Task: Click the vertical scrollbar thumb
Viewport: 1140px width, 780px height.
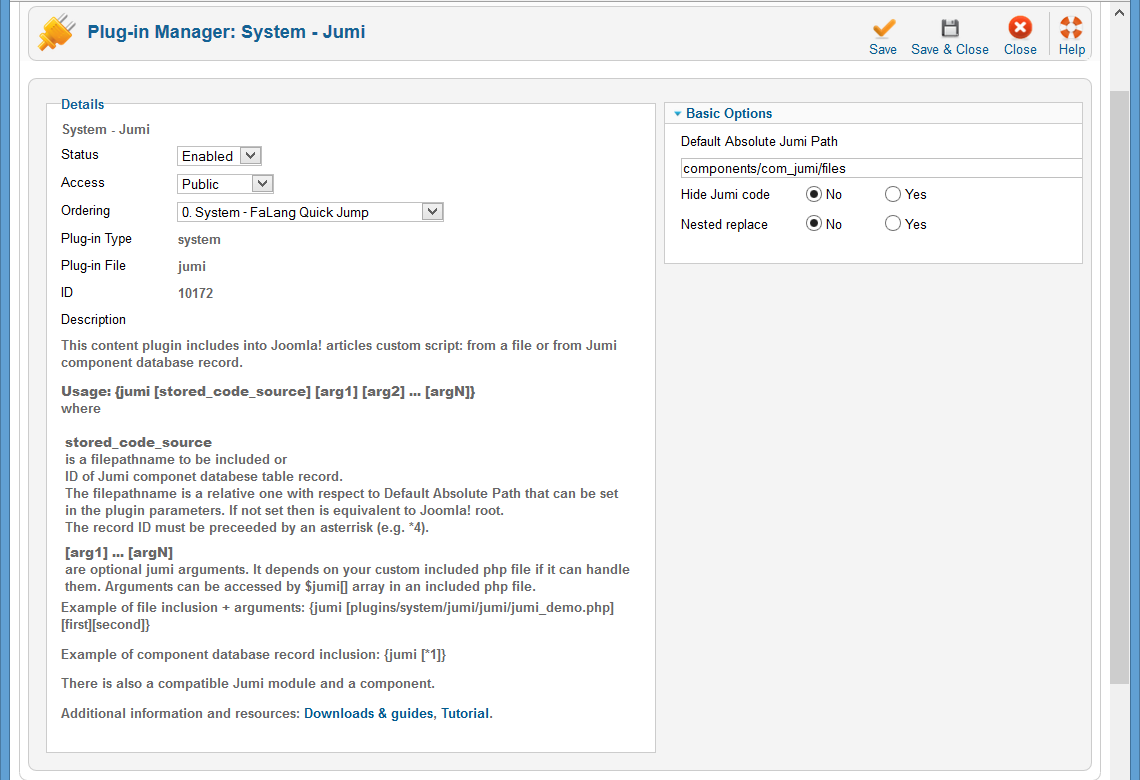Action: [1119, 387]
